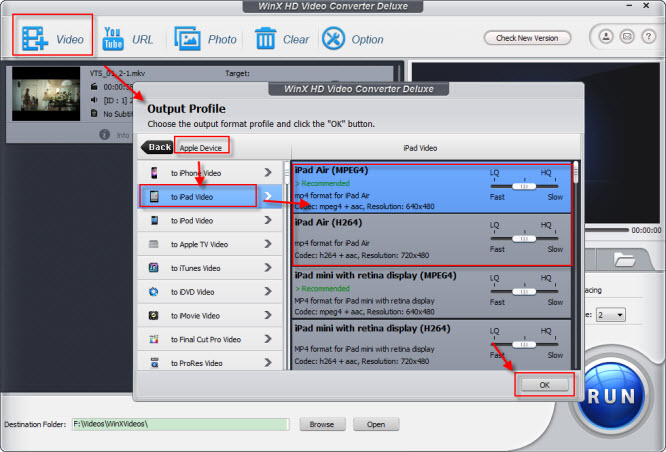This screenshot has width=666, height=452.
Task: Open the folder tab icon in main window
Action: (624, 259)
